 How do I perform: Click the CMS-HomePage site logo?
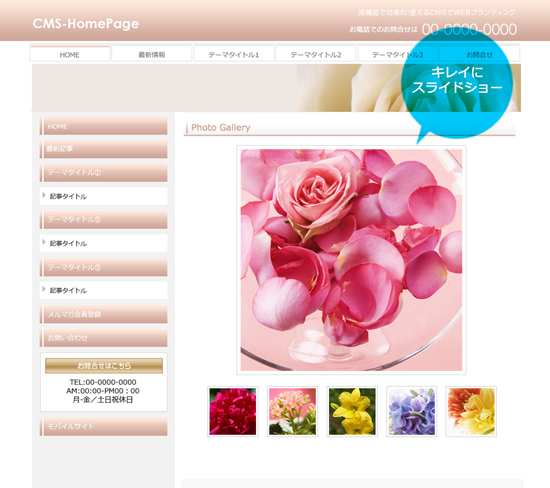click(x=86, y=24)
